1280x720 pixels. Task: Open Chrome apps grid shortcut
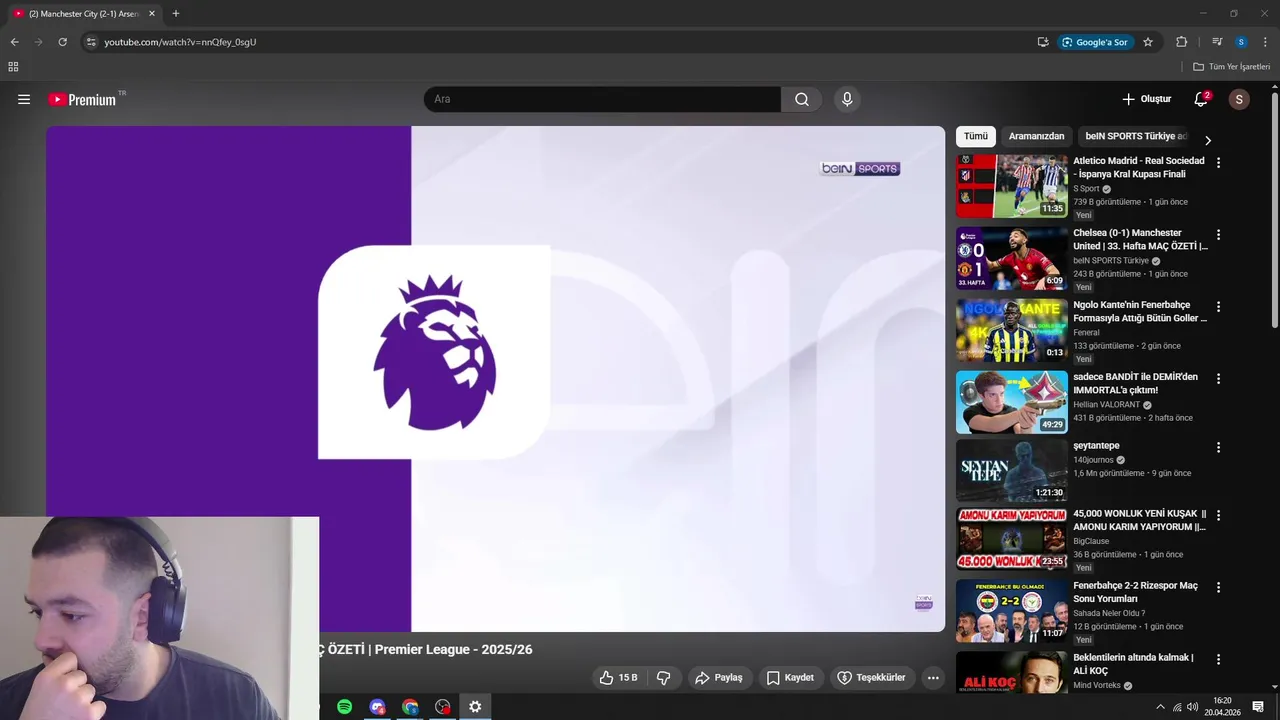[13, 67]
